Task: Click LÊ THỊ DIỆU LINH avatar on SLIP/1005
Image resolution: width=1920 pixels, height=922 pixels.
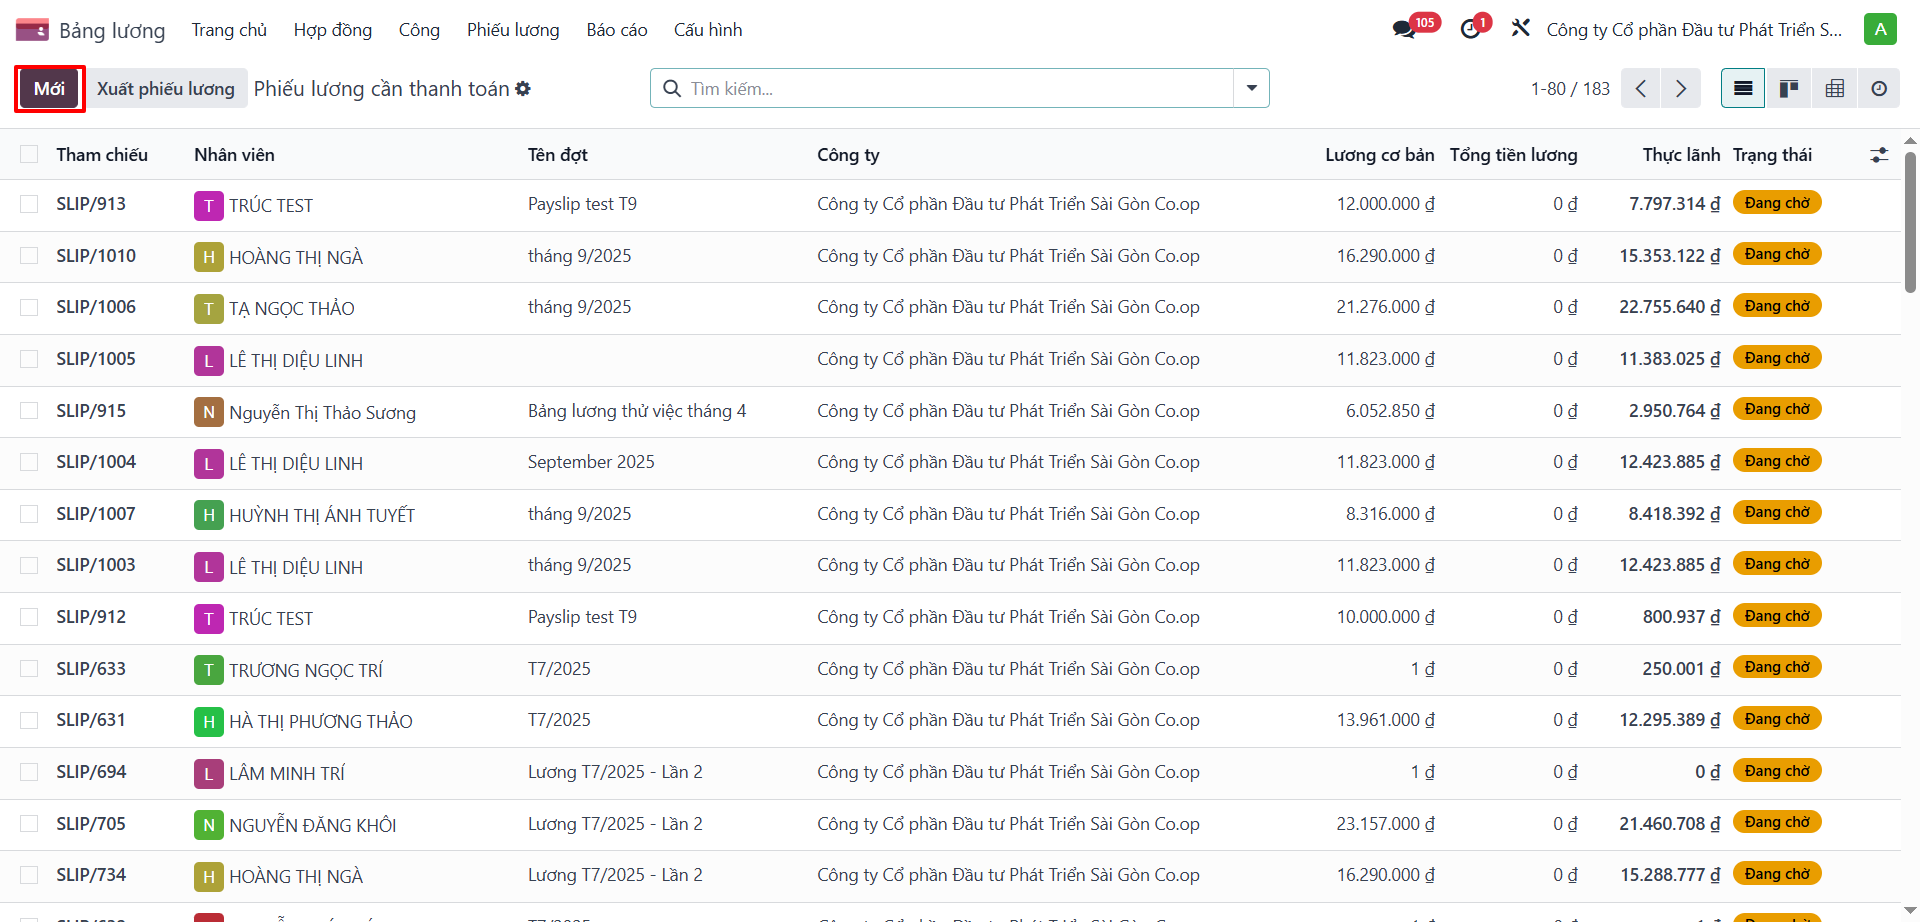Action: coord(208,360)
